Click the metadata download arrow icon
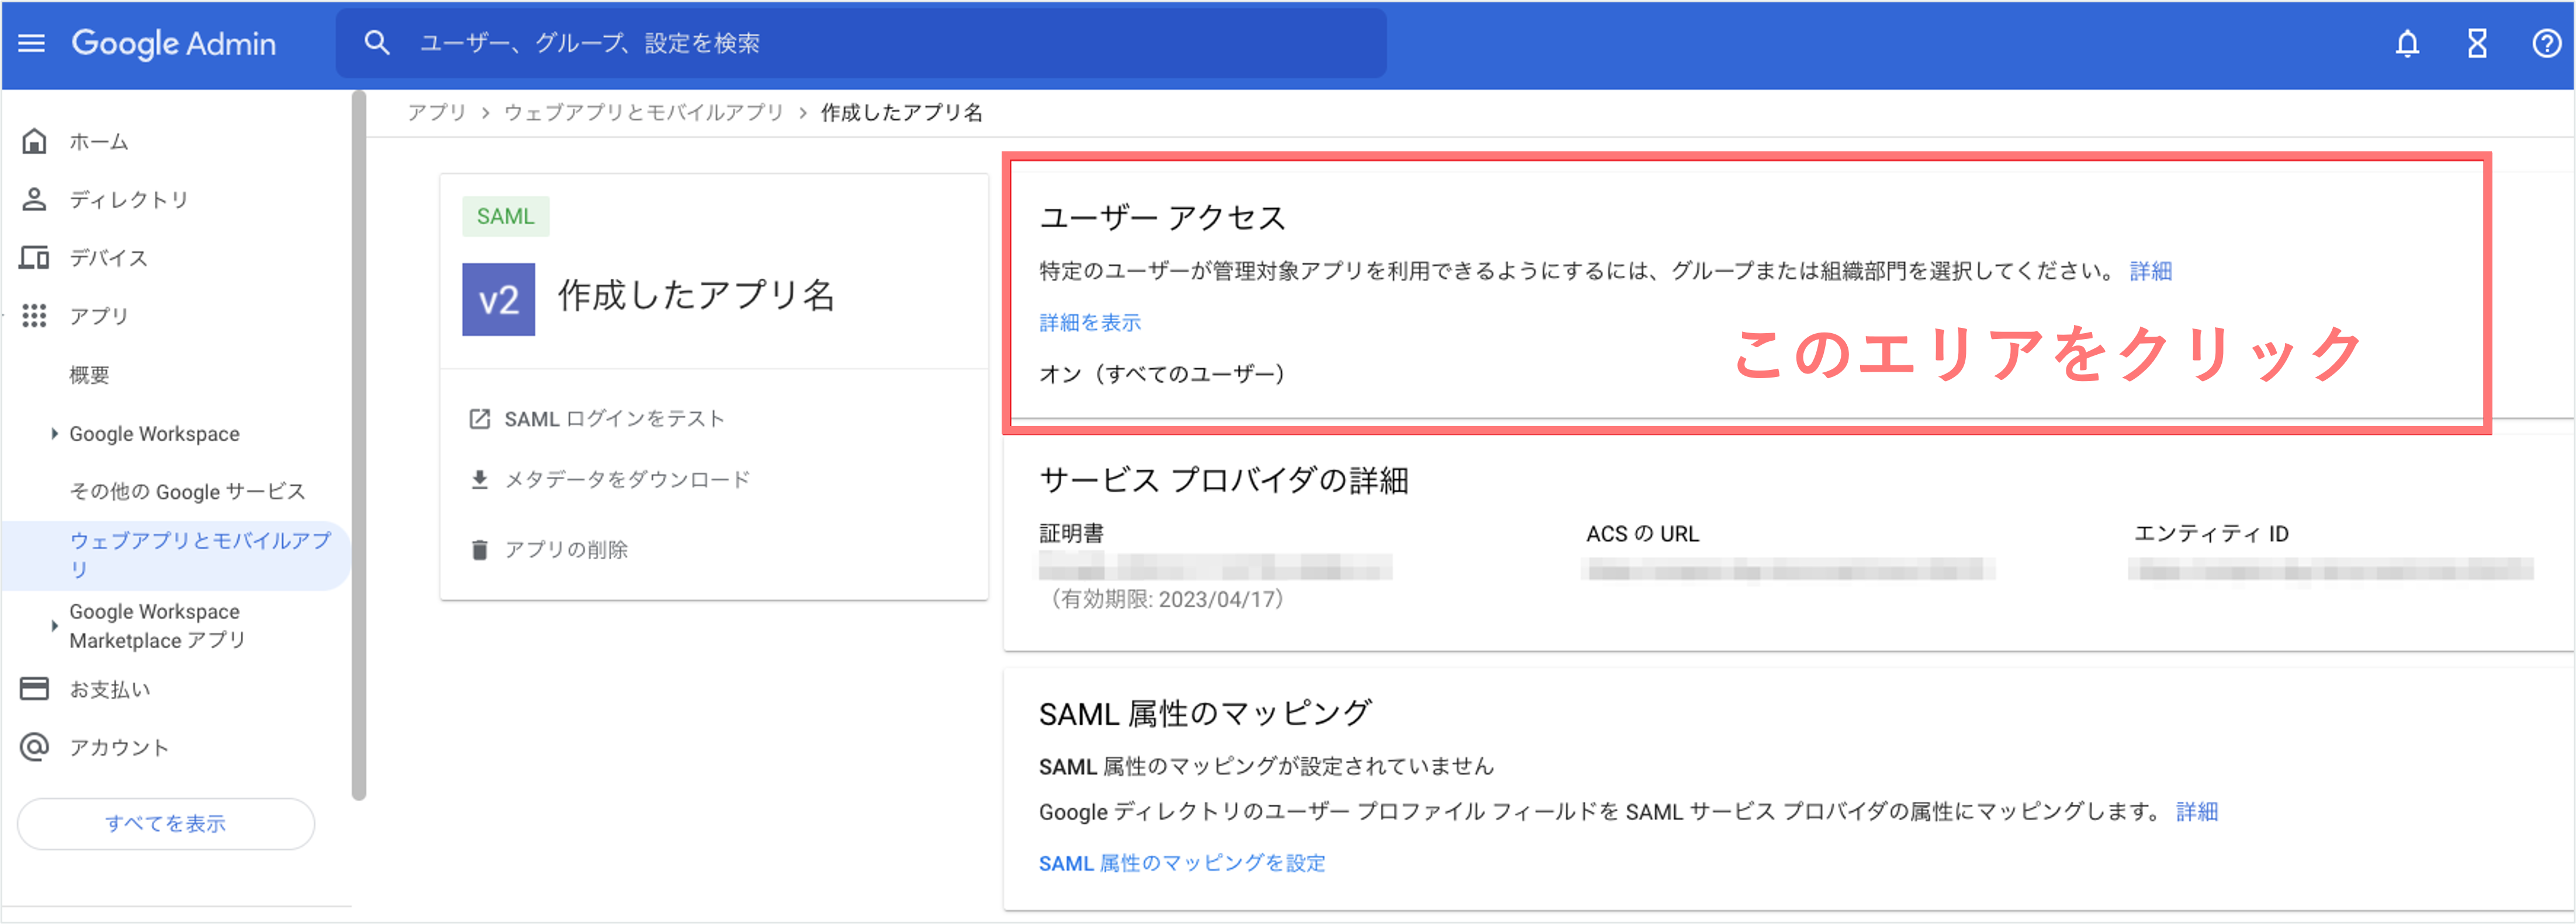2576x924 pixels. click(x=480, y=480)
